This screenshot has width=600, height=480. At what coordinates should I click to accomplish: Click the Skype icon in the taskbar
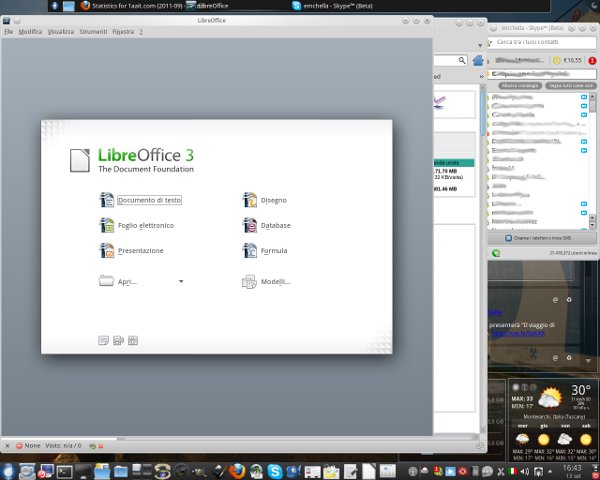click(273, 470)
